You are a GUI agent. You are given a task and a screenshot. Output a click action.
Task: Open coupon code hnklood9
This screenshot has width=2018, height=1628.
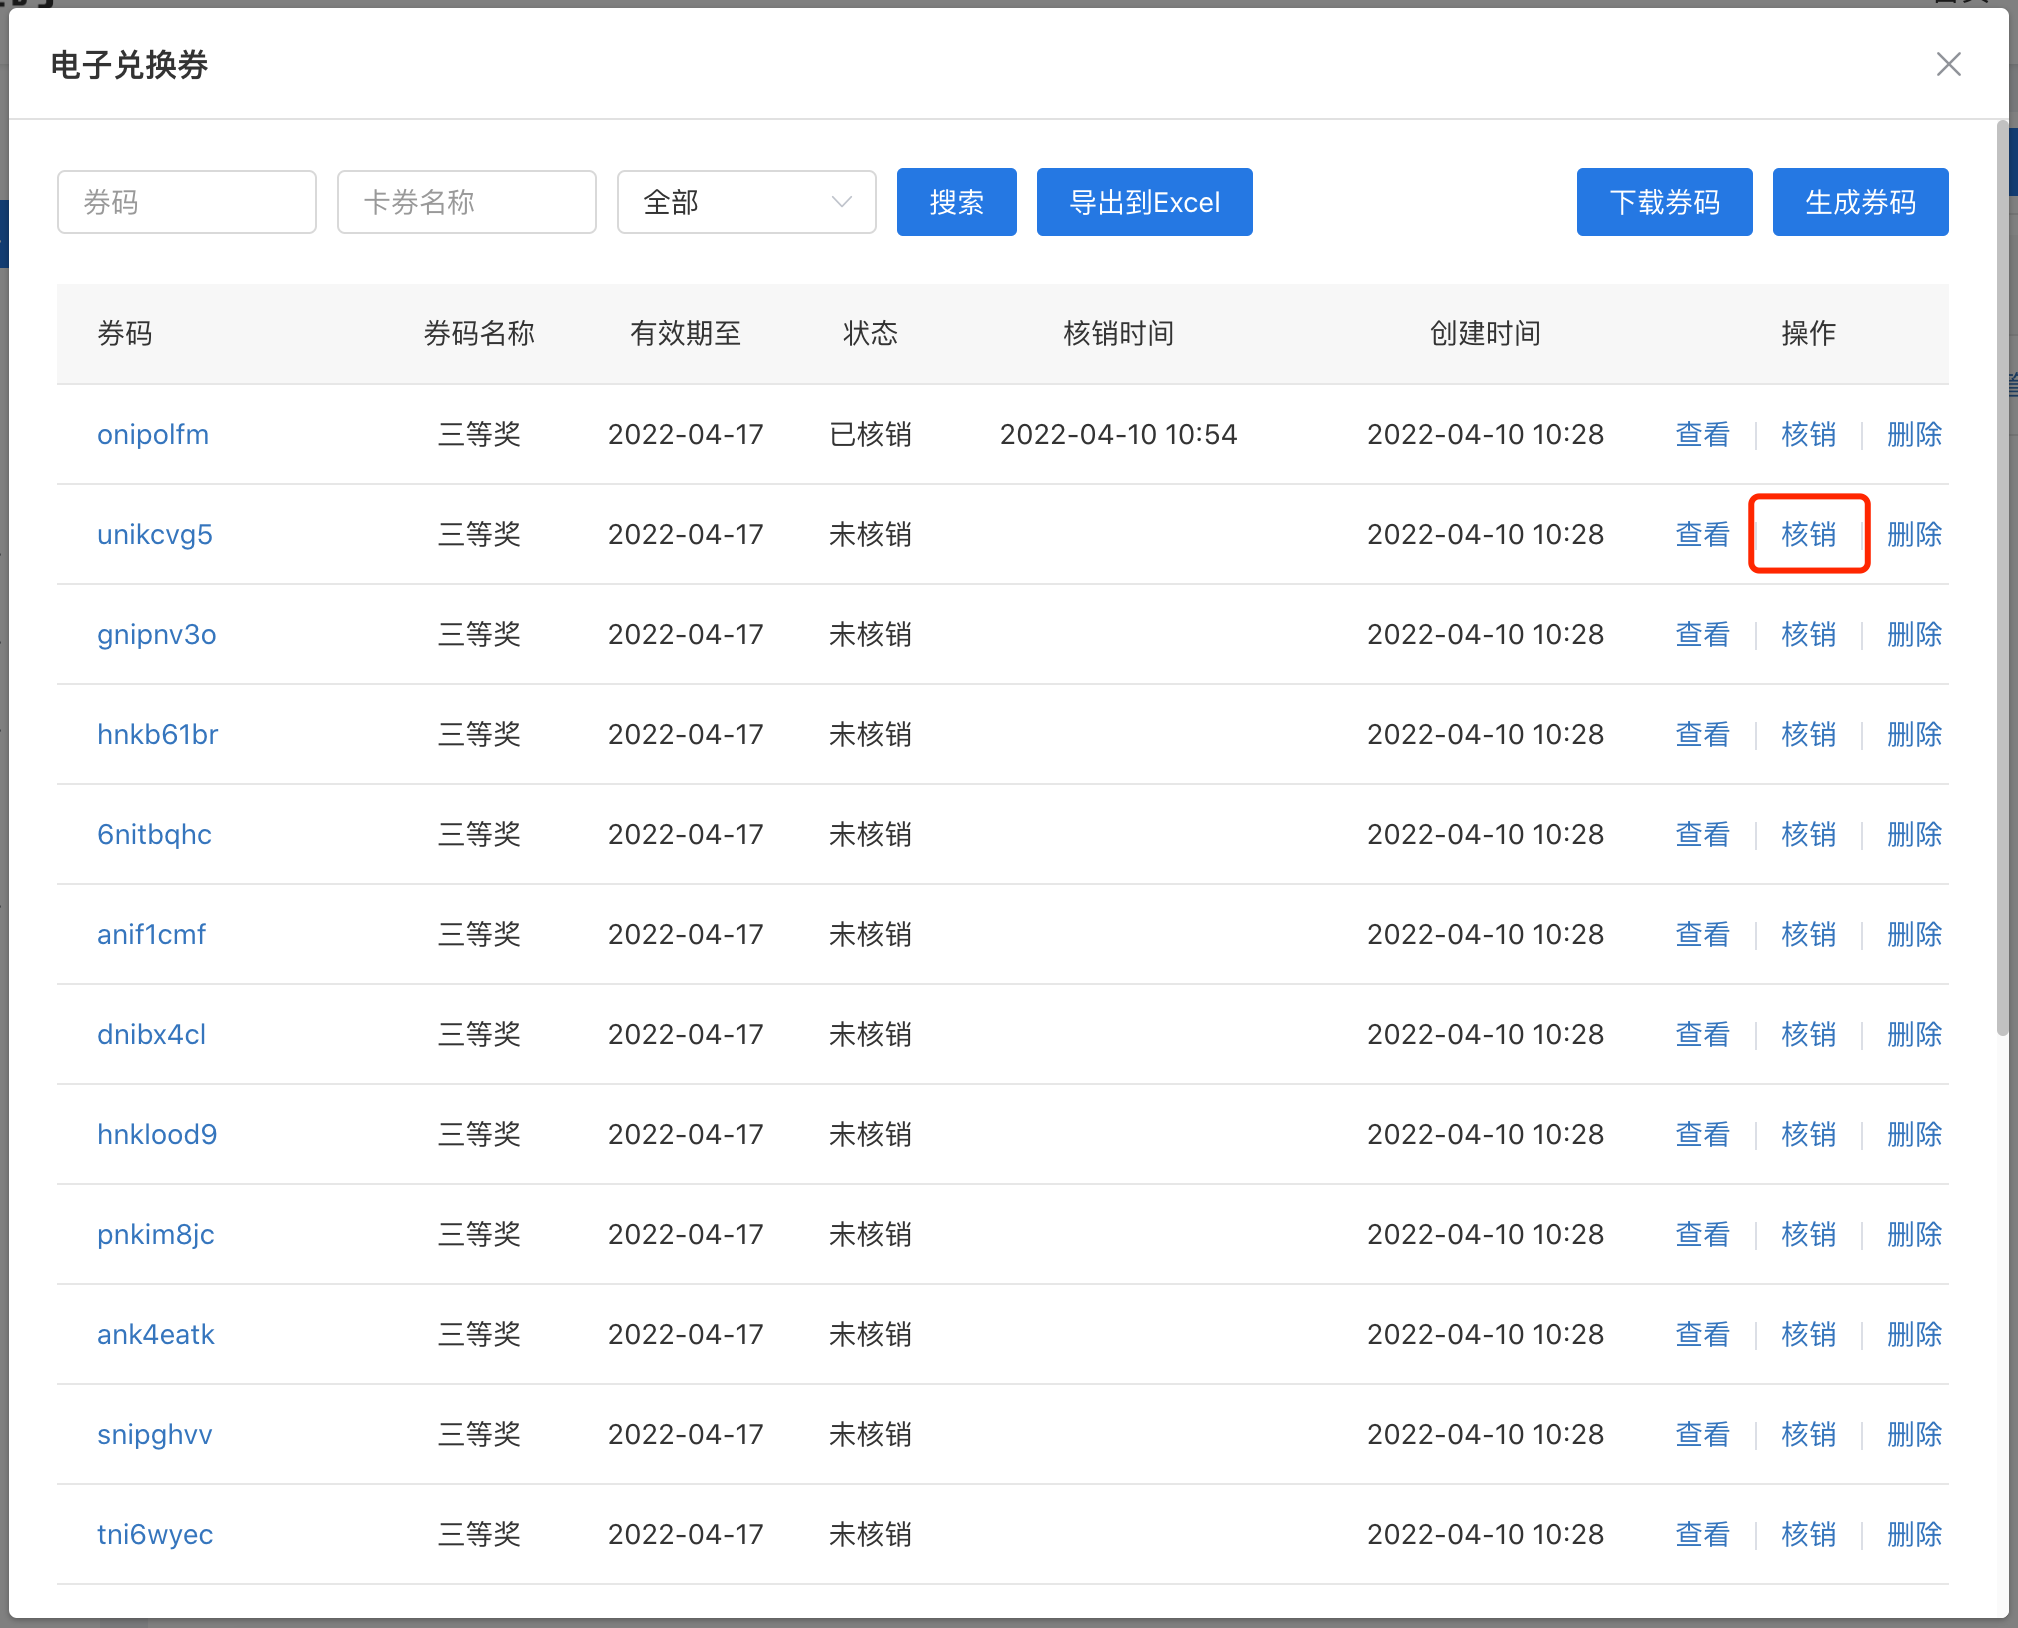click(x=157, y=1134)
